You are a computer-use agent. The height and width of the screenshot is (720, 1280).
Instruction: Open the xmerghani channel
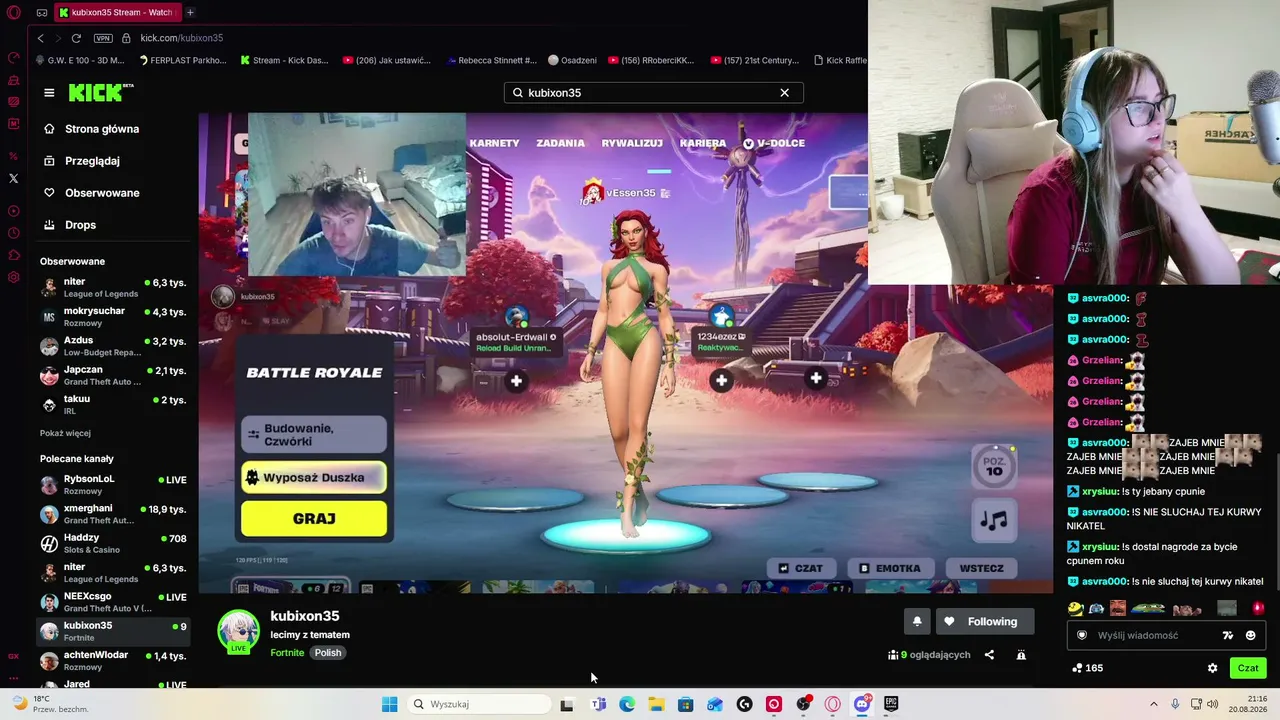coord(114,514)
